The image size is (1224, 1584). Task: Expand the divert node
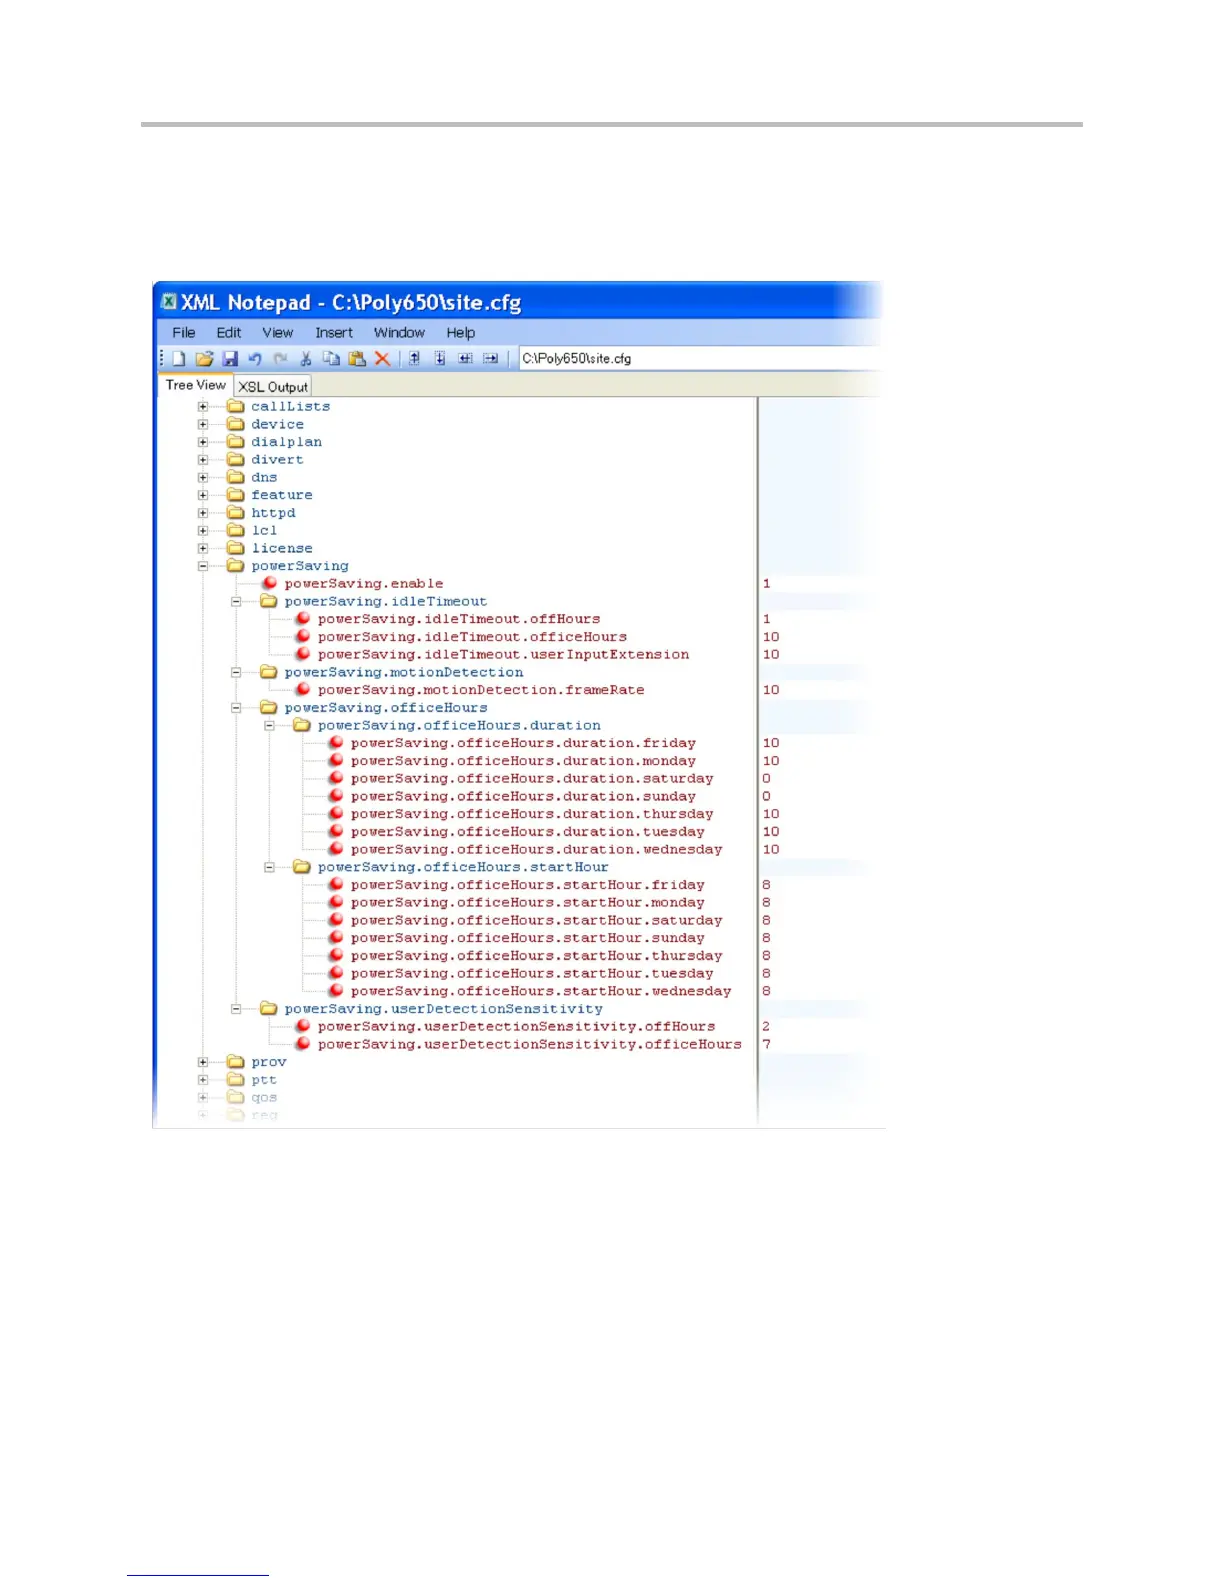203,459
